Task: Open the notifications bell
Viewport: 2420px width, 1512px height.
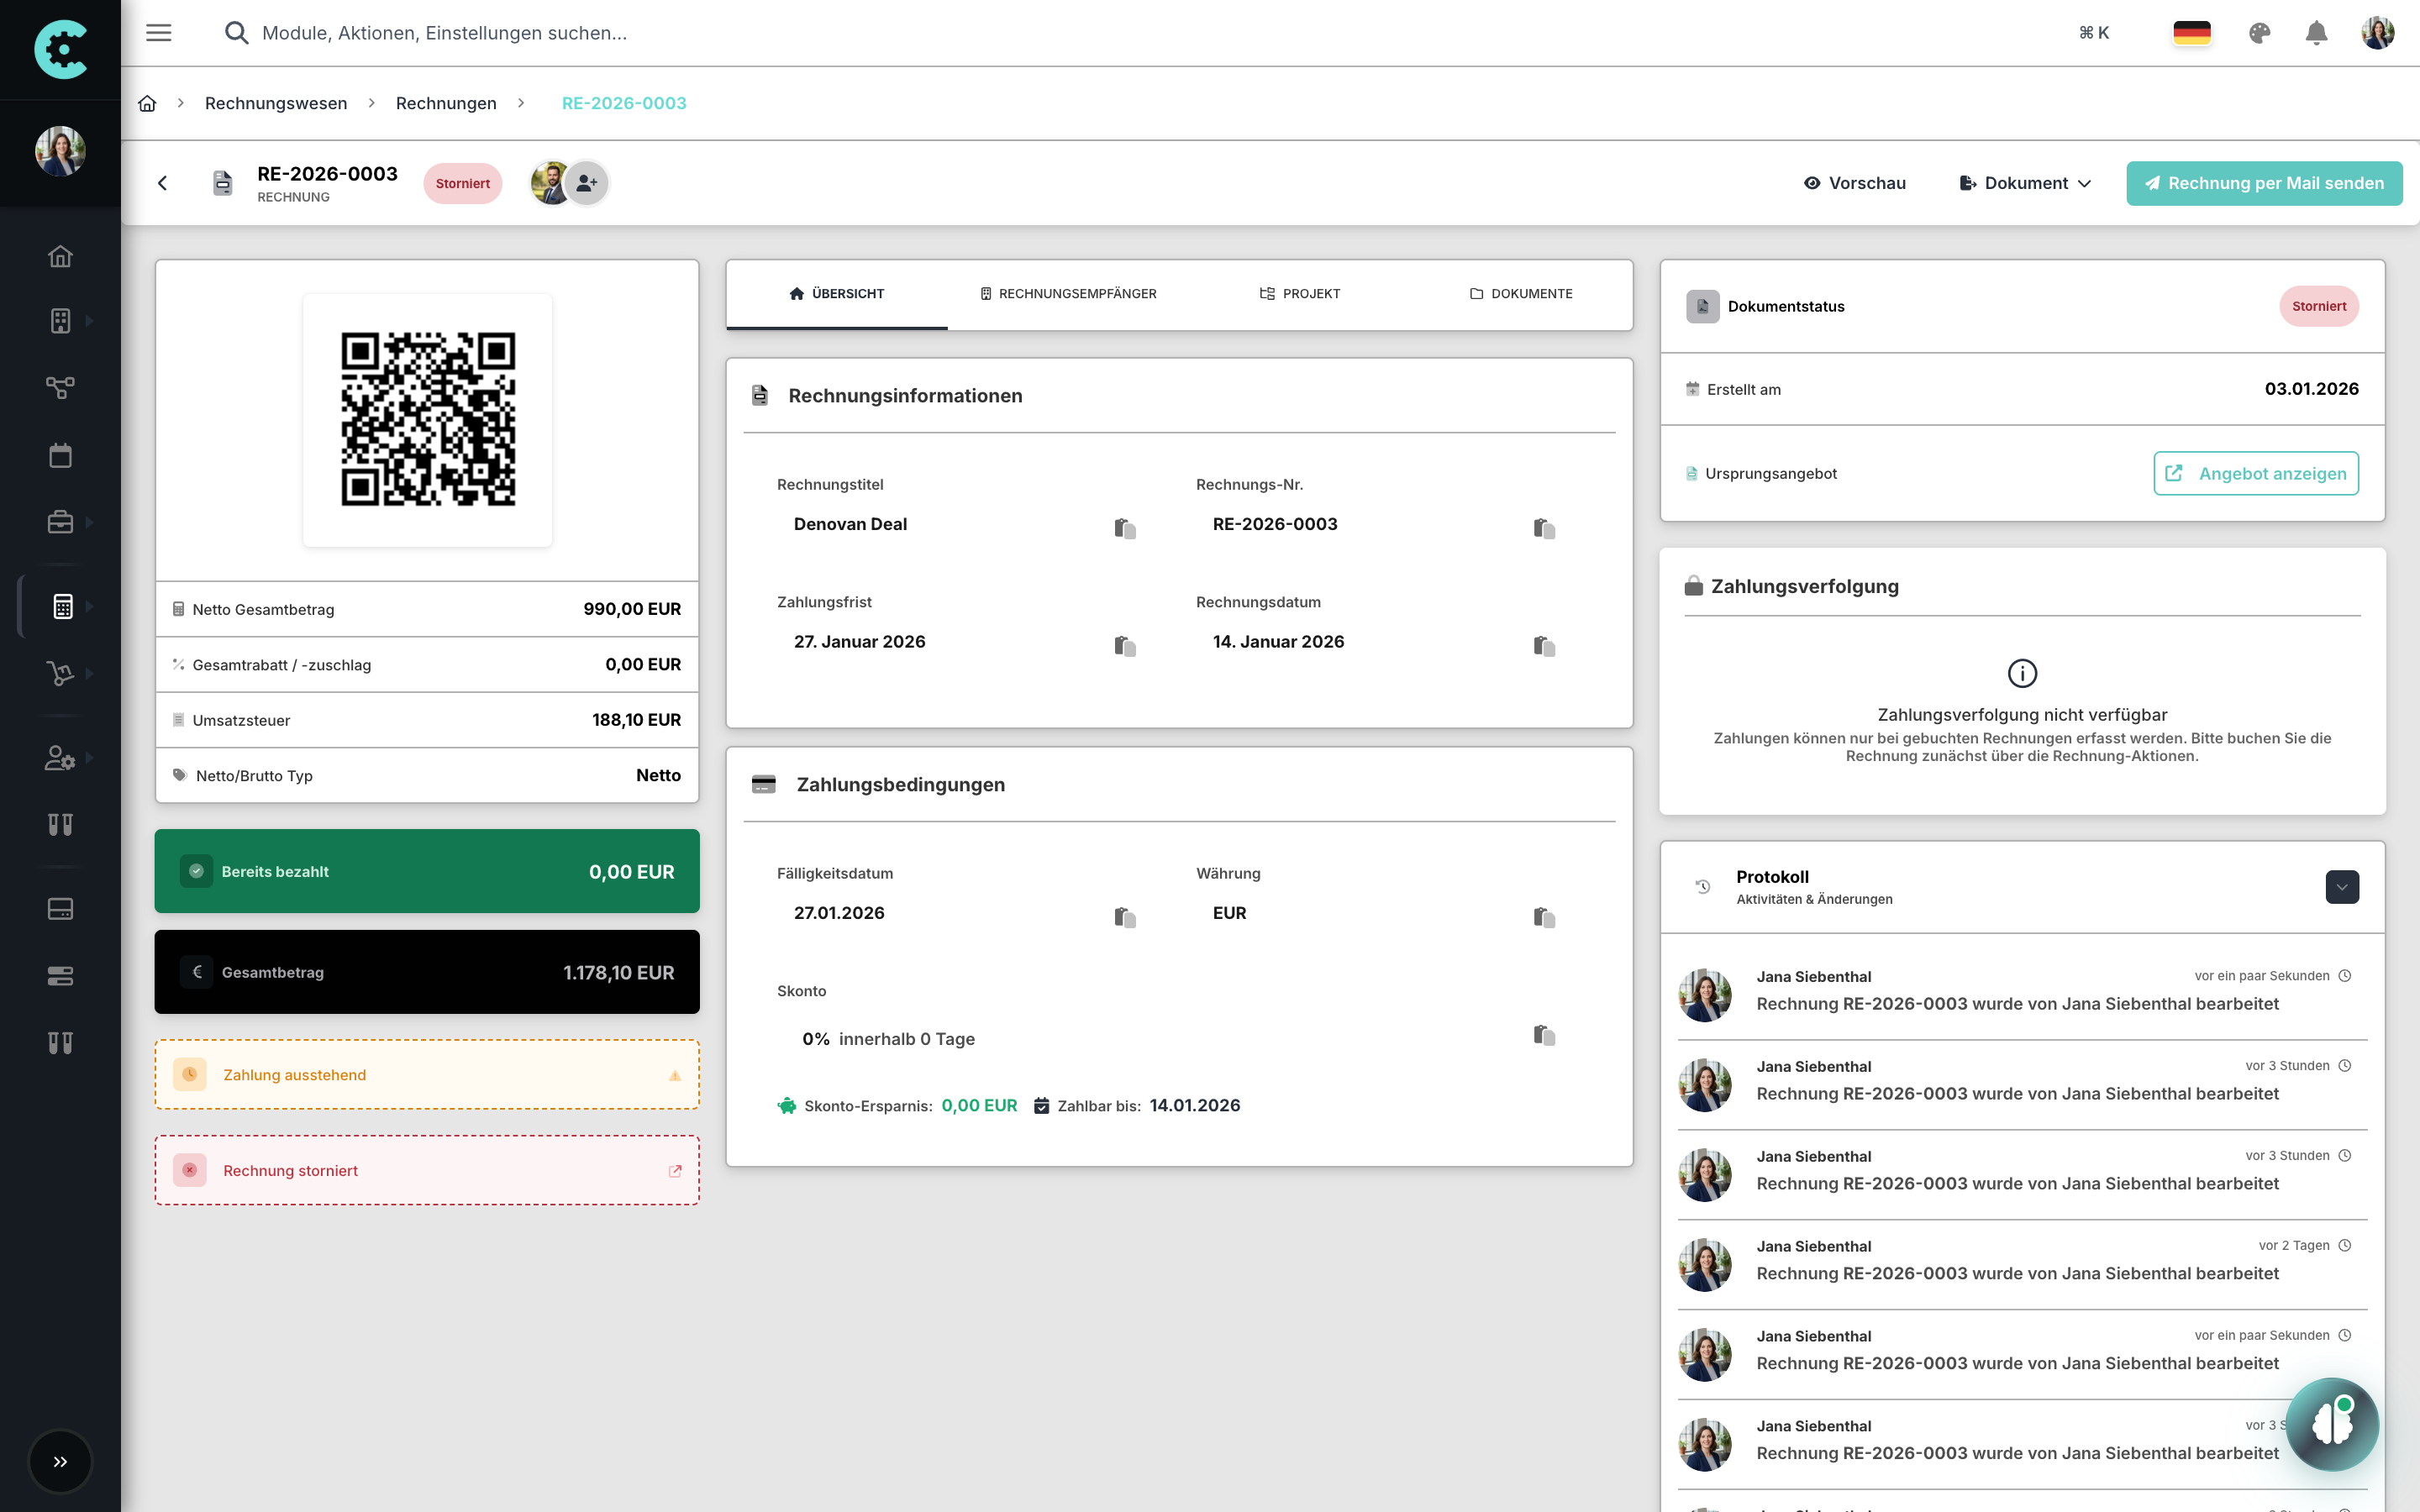Action: [x=2316, y=33]
